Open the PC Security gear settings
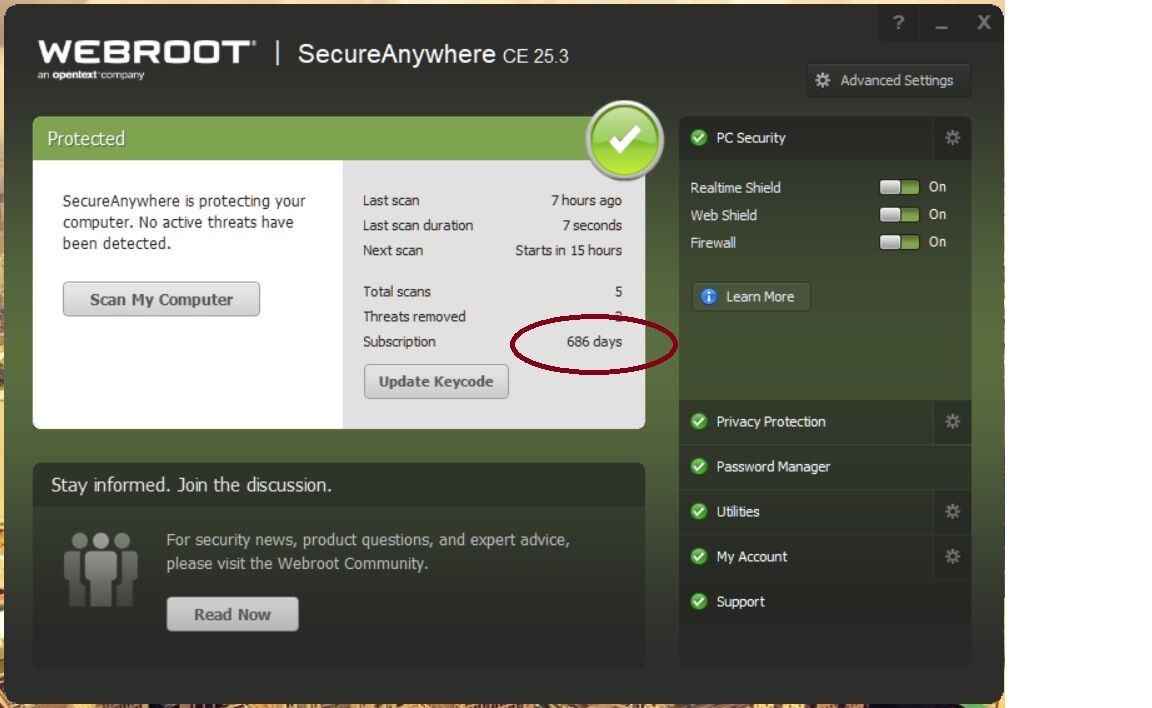The image size is (1152, 708). pos(952,138)
